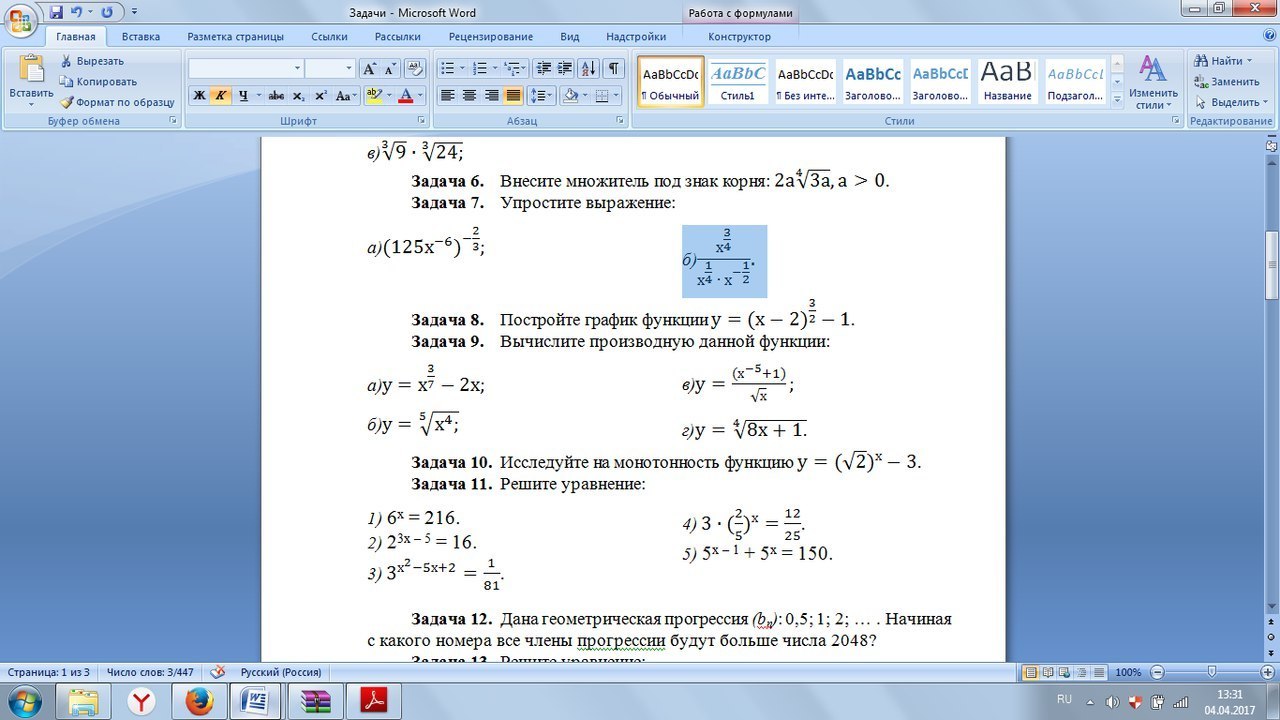Switch to Draft view in status bar

pos(1098,672)
